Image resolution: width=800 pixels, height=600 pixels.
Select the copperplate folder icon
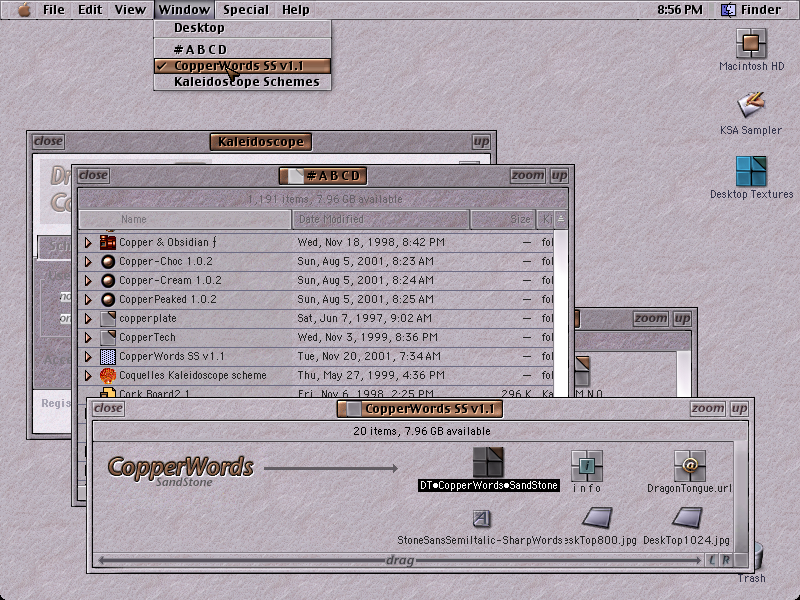click(x=108, y=318)
